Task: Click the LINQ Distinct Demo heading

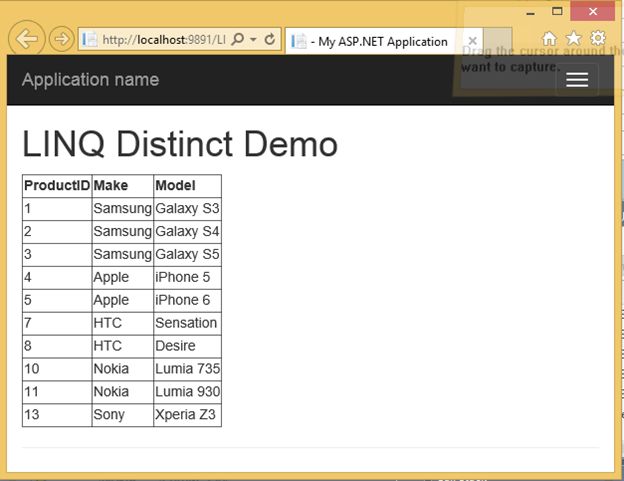Action: [180, 145]
